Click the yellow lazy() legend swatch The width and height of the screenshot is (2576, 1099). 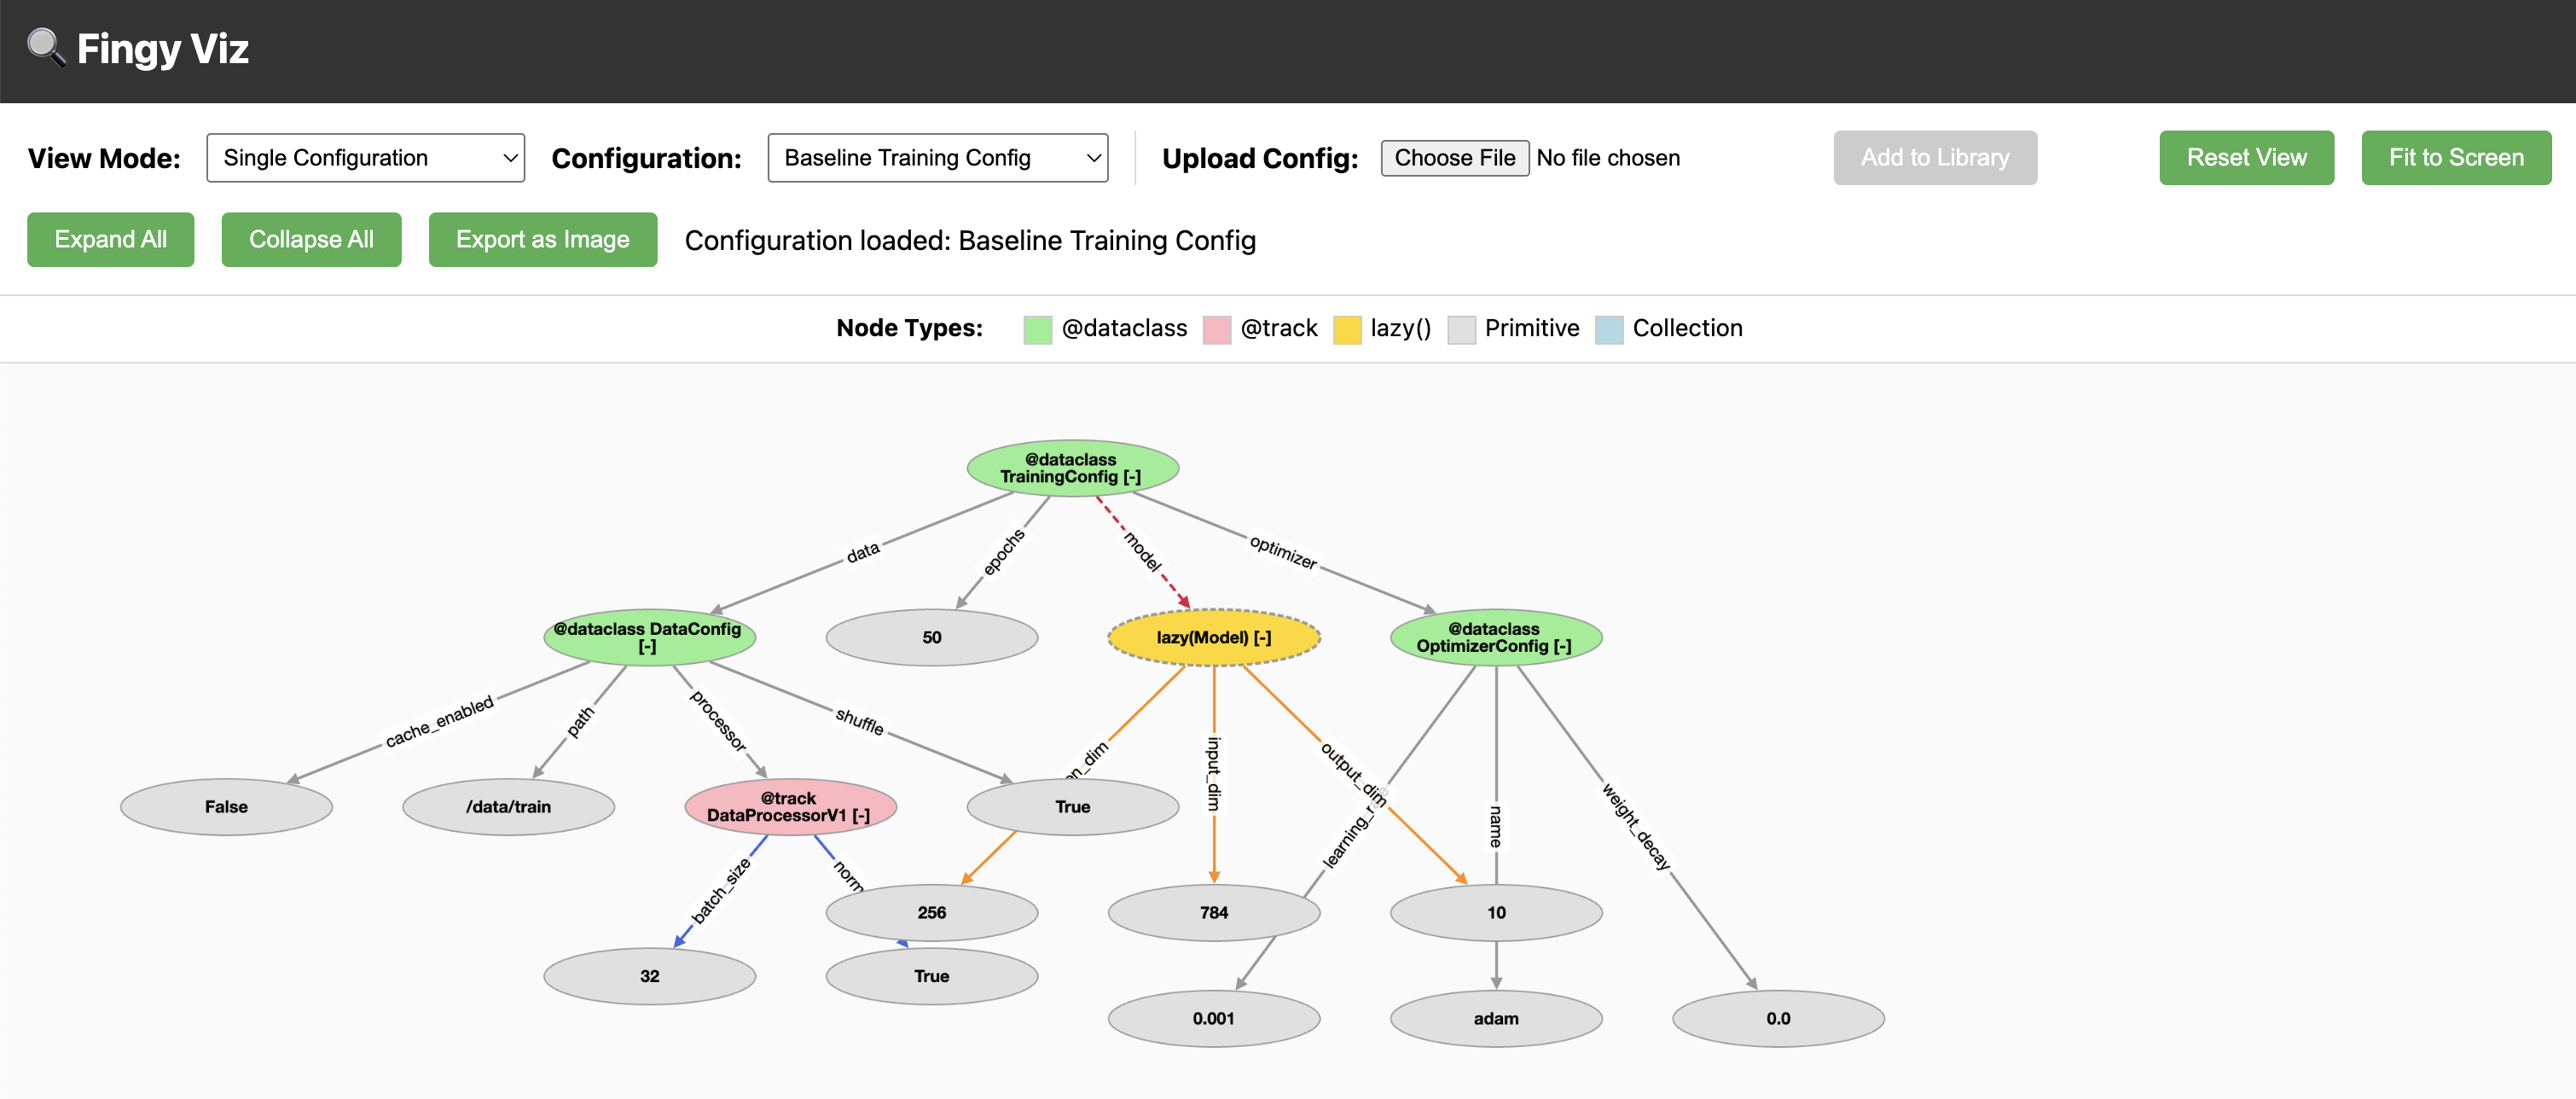[1346, 329]
